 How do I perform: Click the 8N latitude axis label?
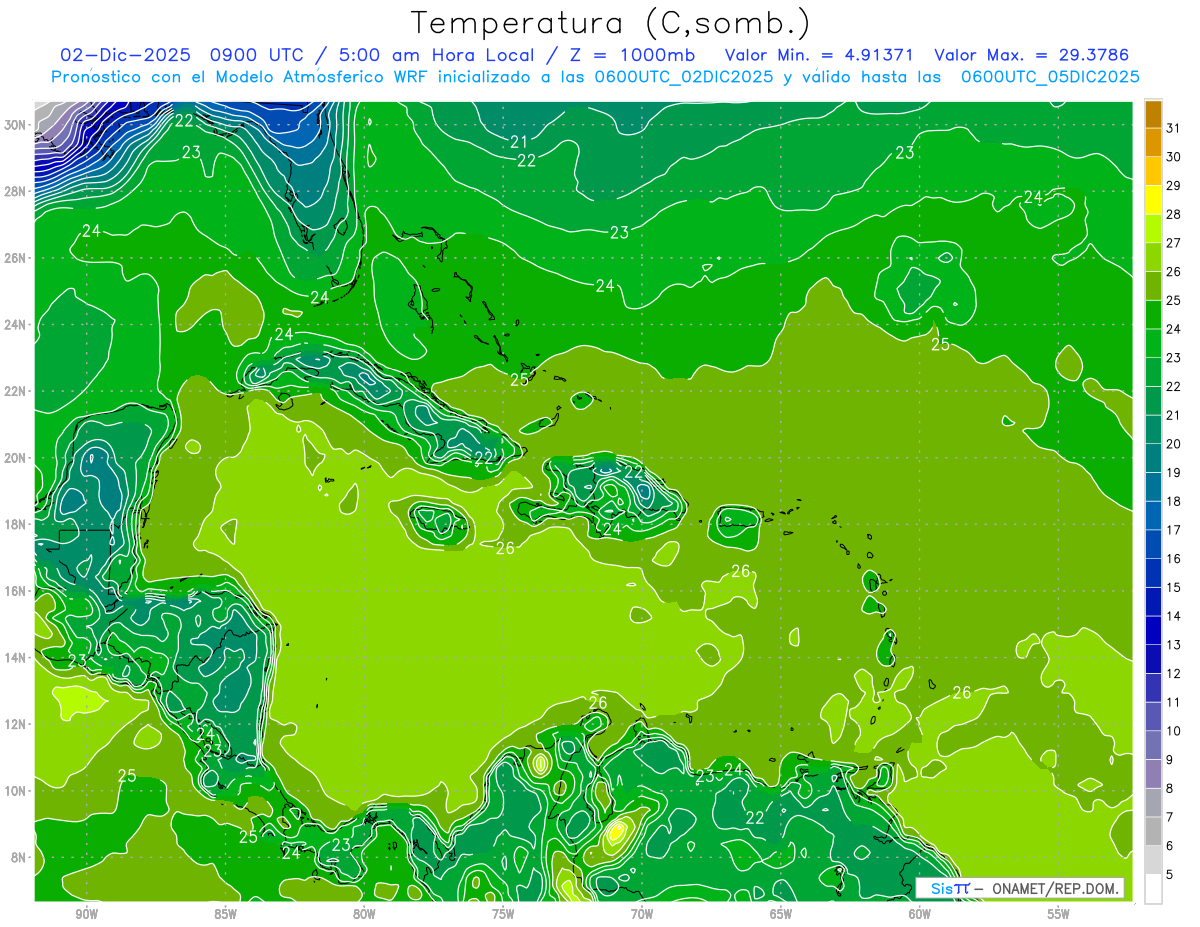tap(19, 858)
